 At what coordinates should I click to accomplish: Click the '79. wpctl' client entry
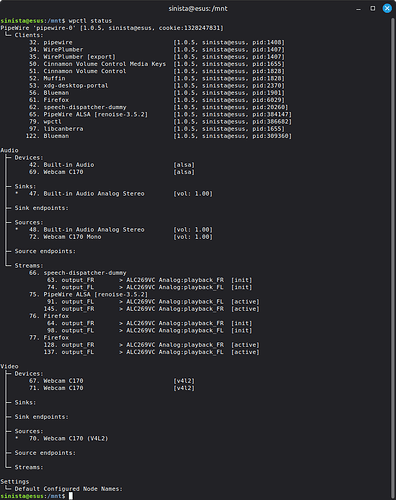(x=160, y=122)
